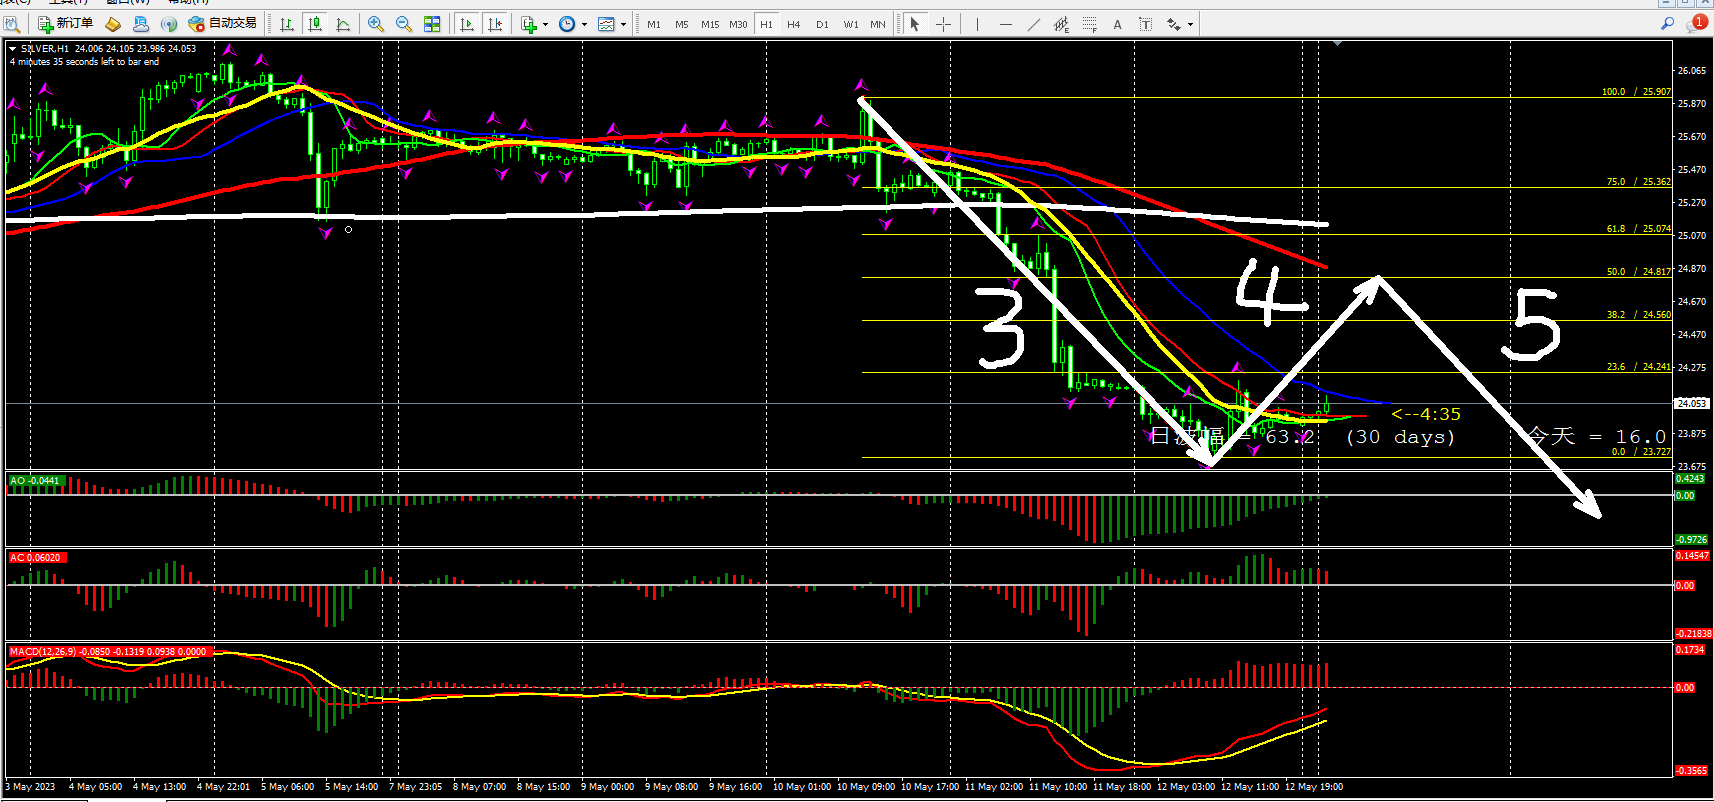1714x802 pixels.
Task: Open the Indicators list dropdown arrow
Action: pos(545,24)
